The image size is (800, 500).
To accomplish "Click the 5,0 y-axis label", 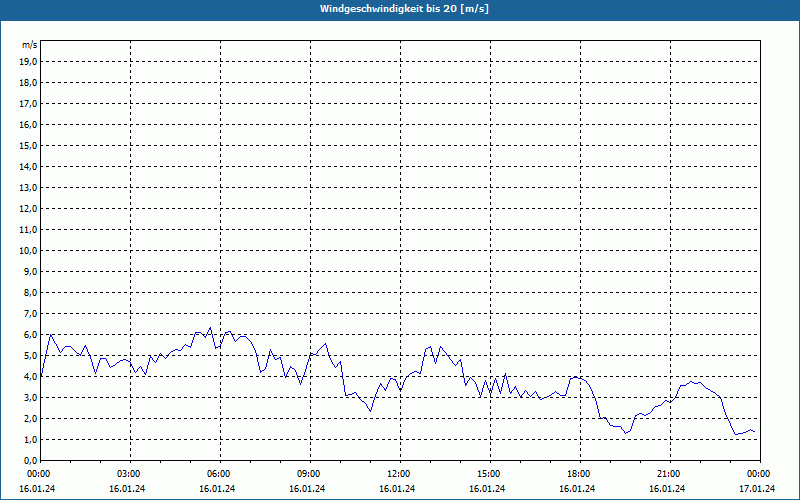I will click(31, 356).
